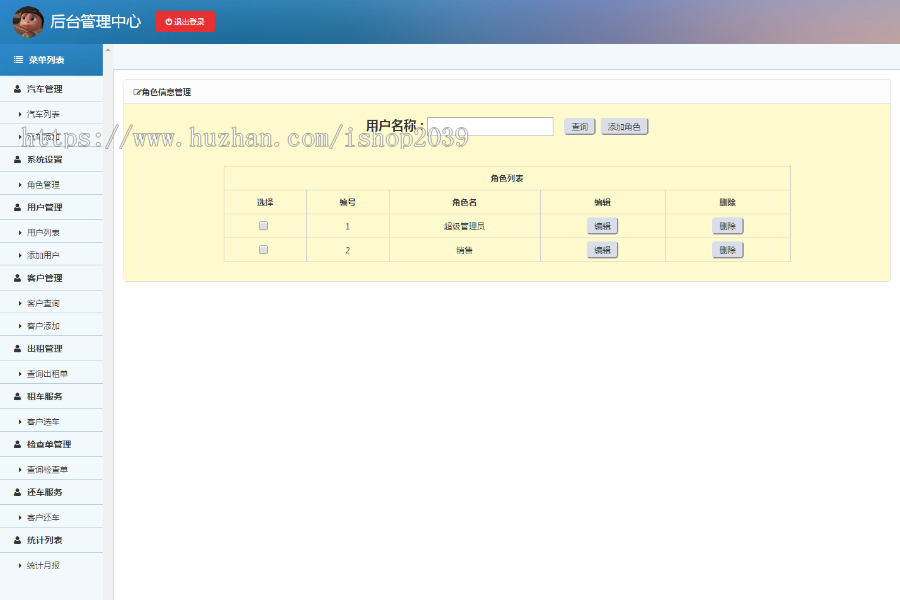Click the cartoon avatar in the header
The image size is (900, 600).
click(x=28, y=22)
